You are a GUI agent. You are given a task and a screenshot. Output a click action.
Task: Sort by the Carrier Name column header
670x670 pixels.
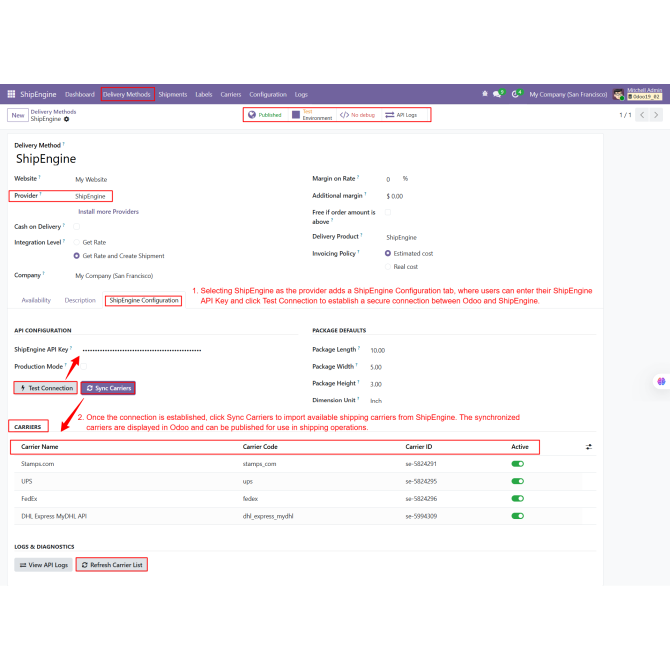click(40, 447)
